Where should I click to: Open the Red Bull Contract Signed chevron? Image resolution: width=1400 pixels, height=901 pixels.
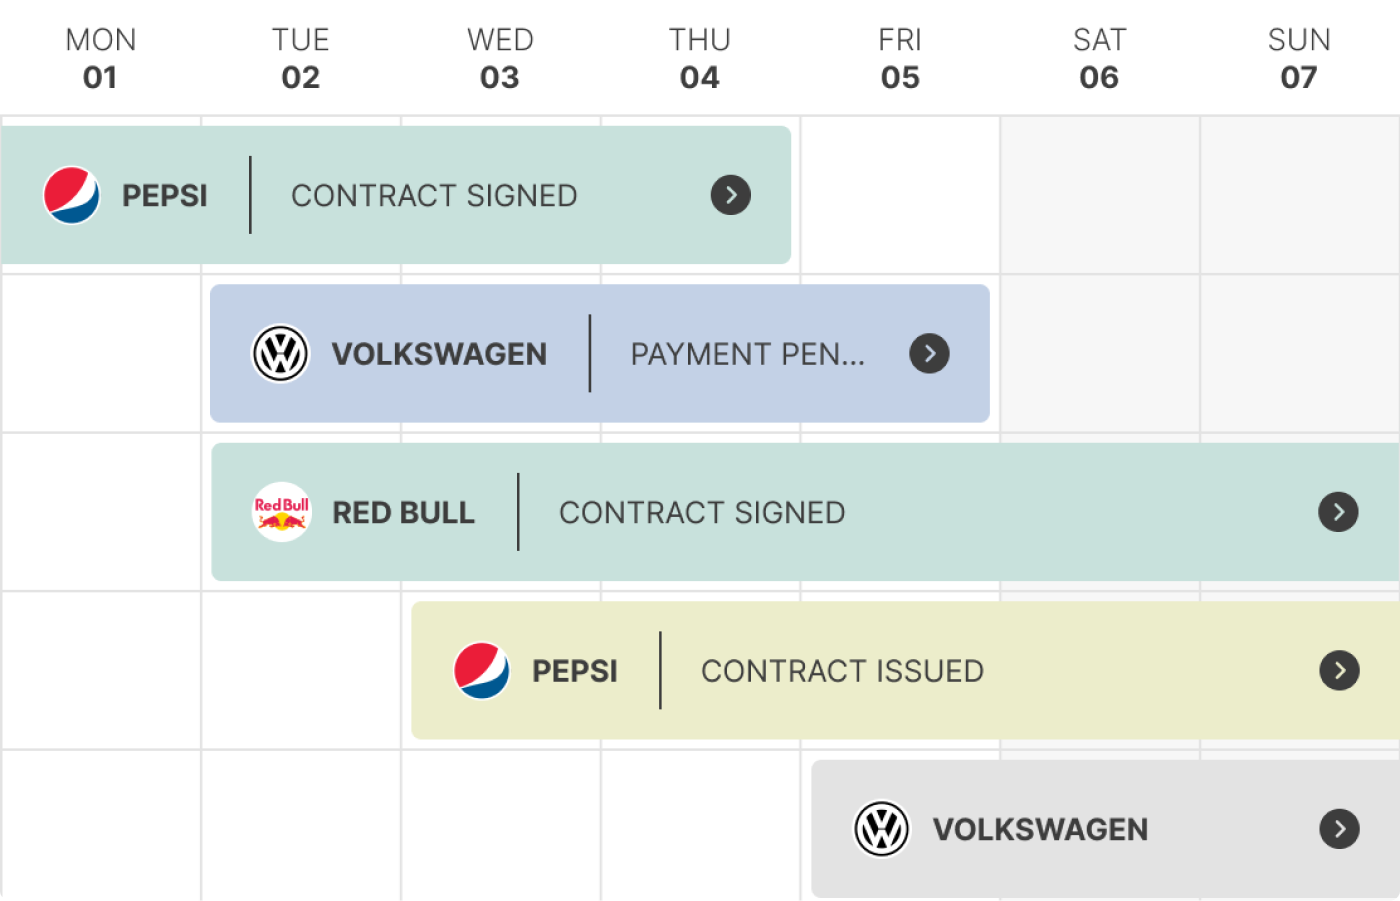[x=1338, y=512]
